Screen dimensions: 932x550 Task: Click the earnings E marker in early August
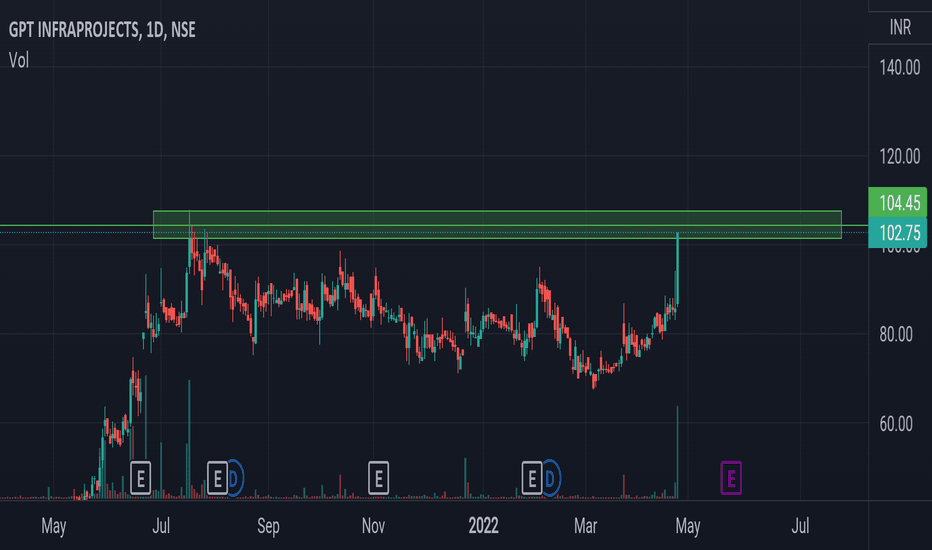coord(217,478)
